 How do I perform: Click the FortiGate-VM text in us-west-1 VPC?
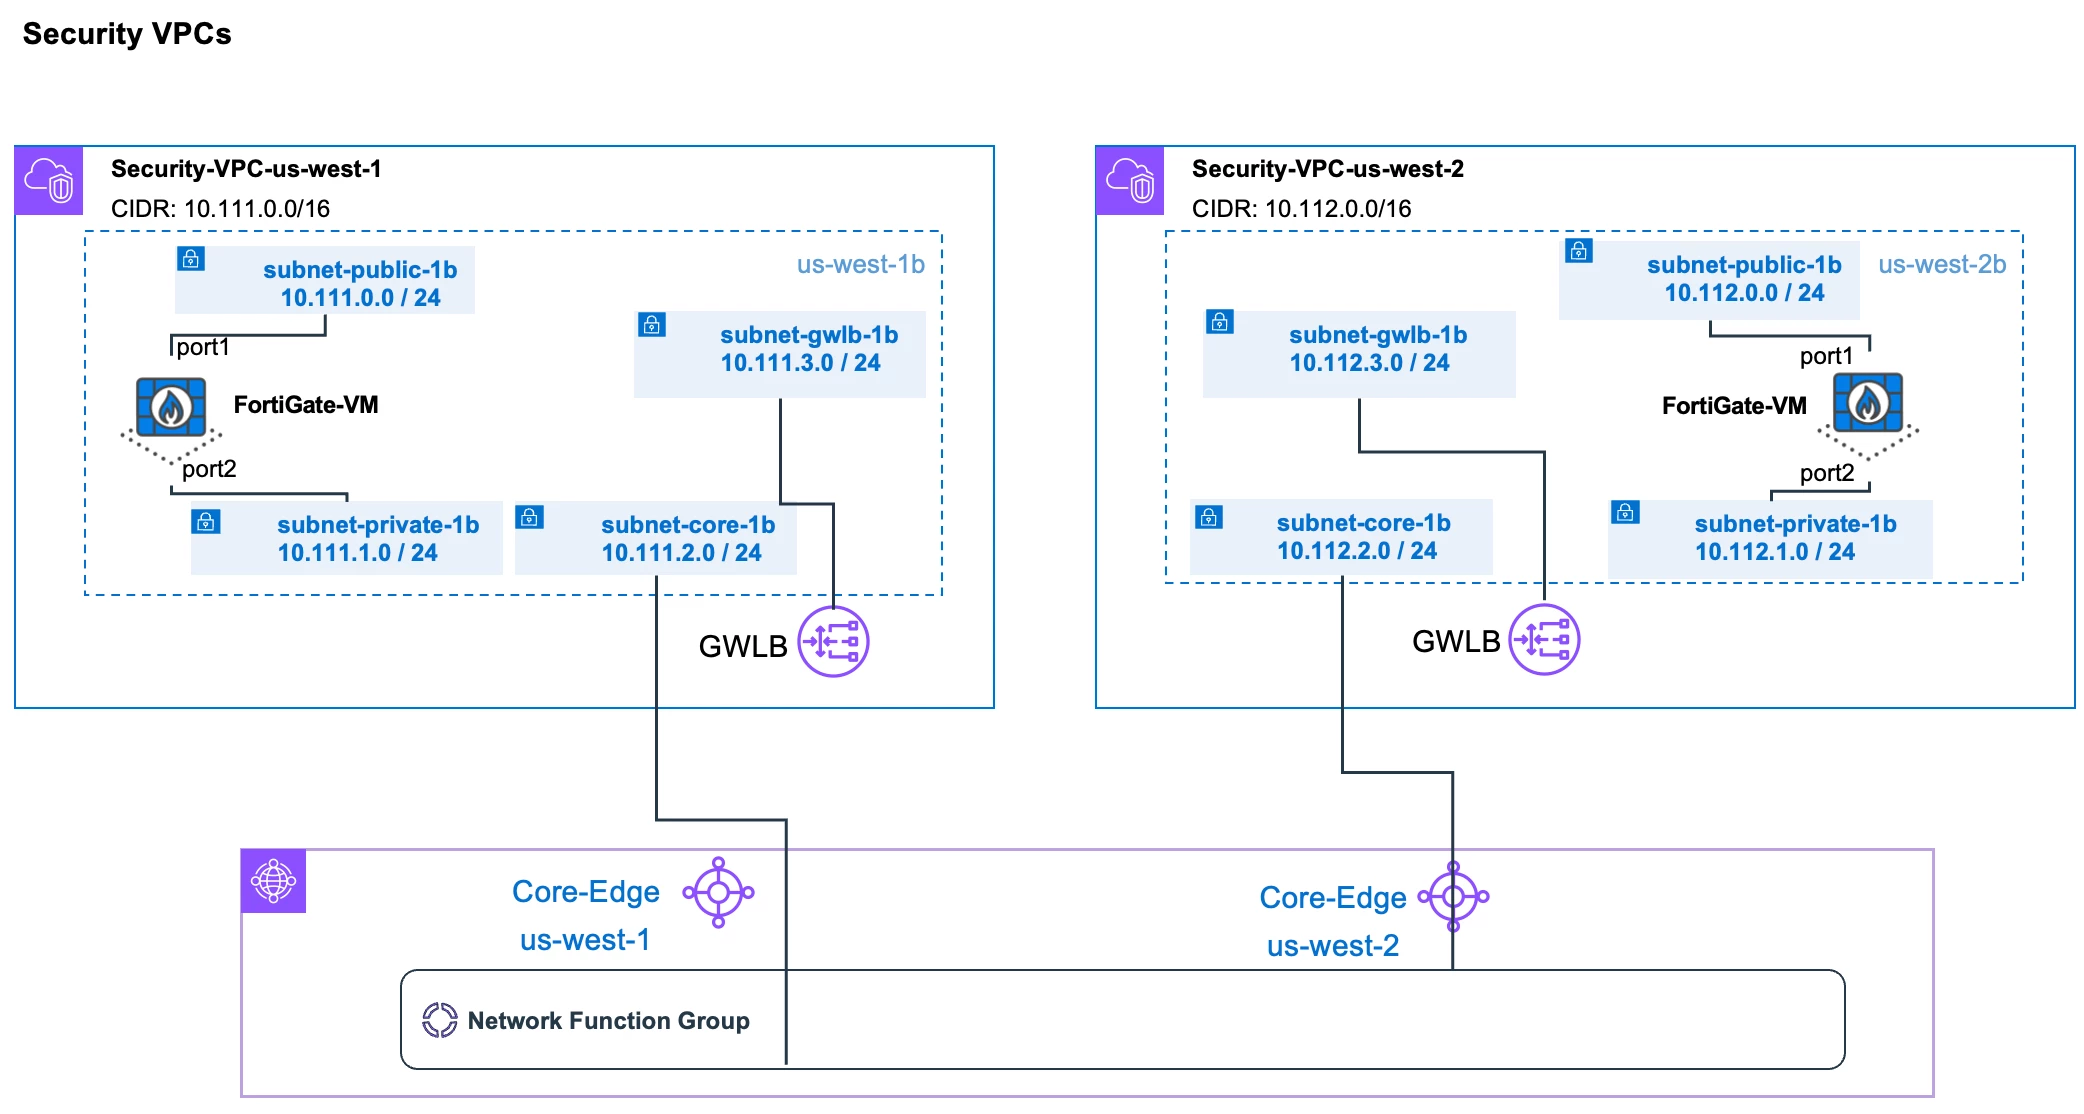click(x=306, y=405)
